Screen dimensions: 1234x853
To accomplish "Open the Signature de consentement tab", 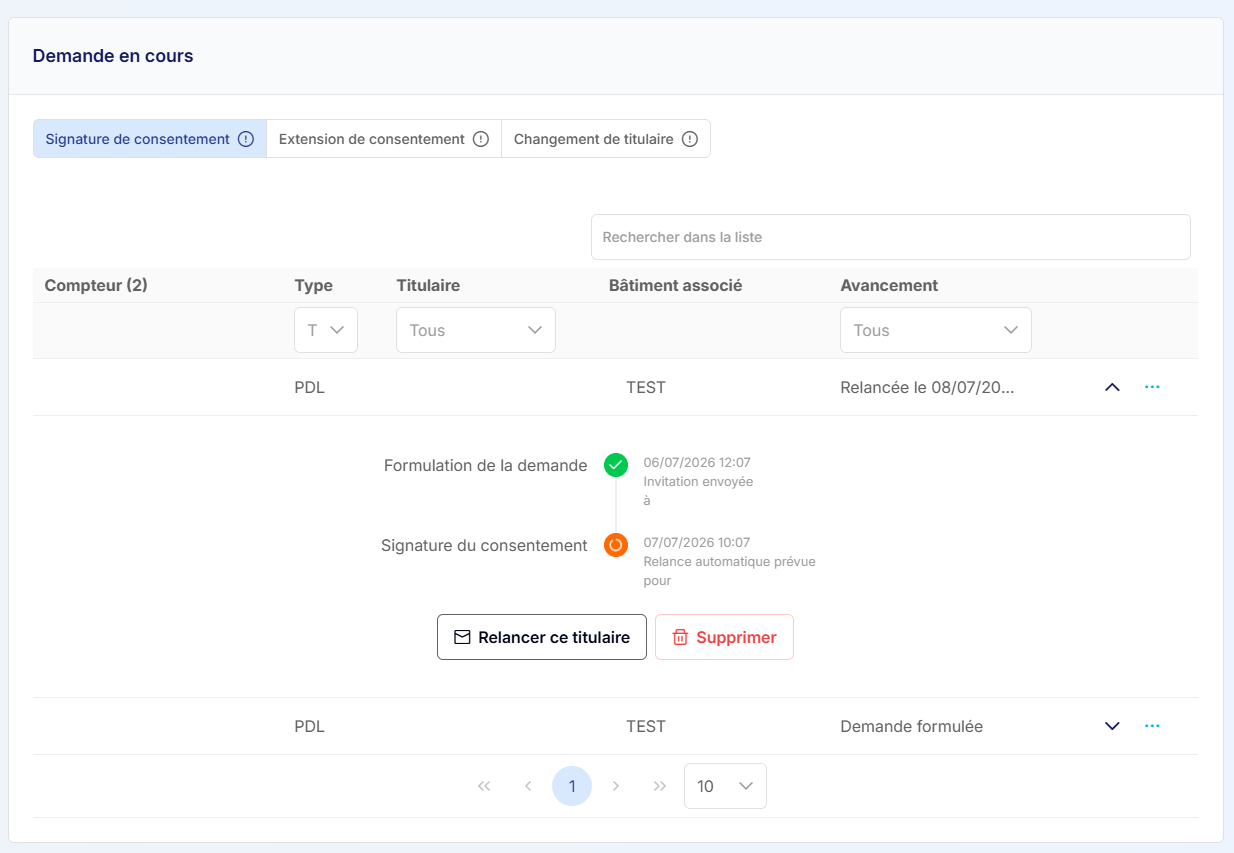I will pos(150,139).
